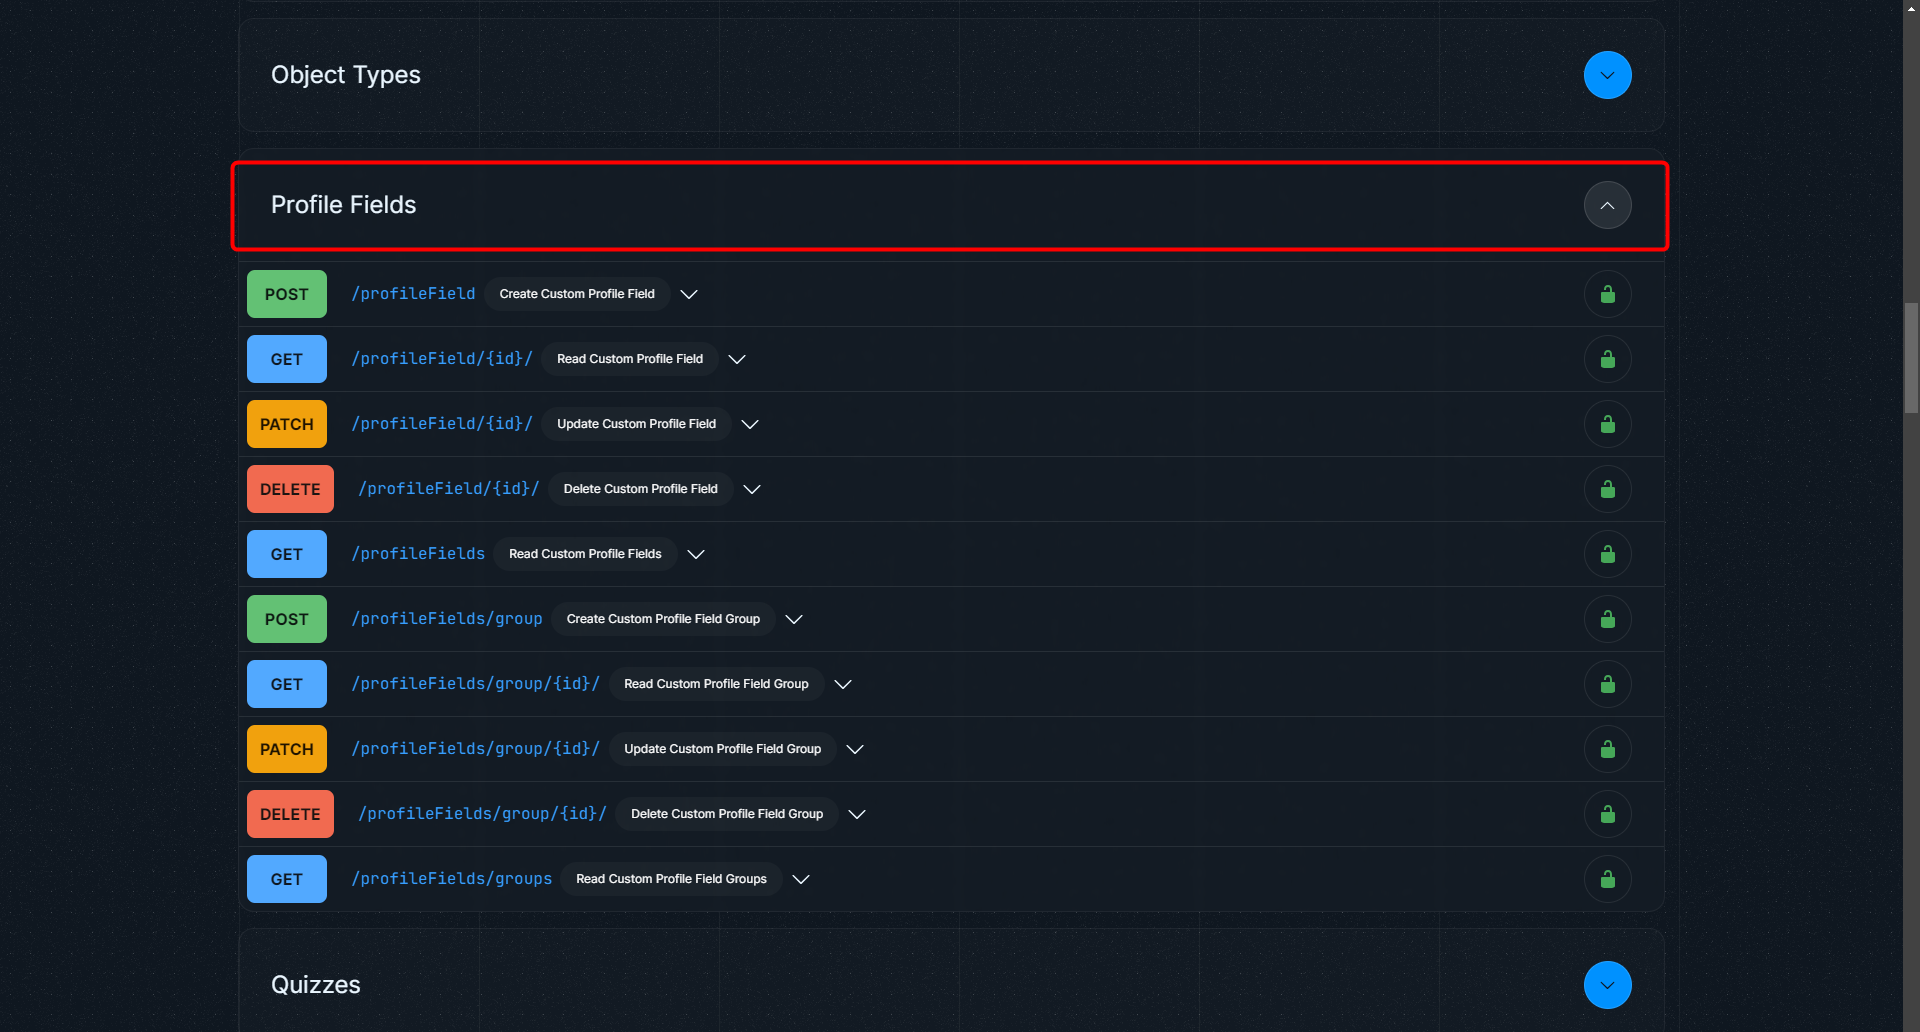Expand the Update Custom Profile Field endpoint

coord(750,424)
